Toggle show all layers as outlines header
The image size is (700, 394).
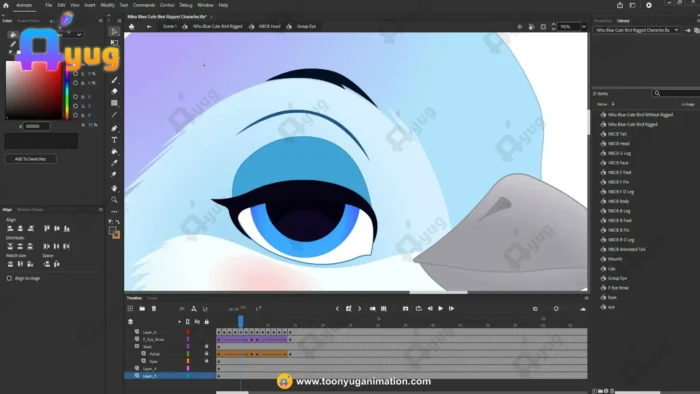(x=188, y=322)
